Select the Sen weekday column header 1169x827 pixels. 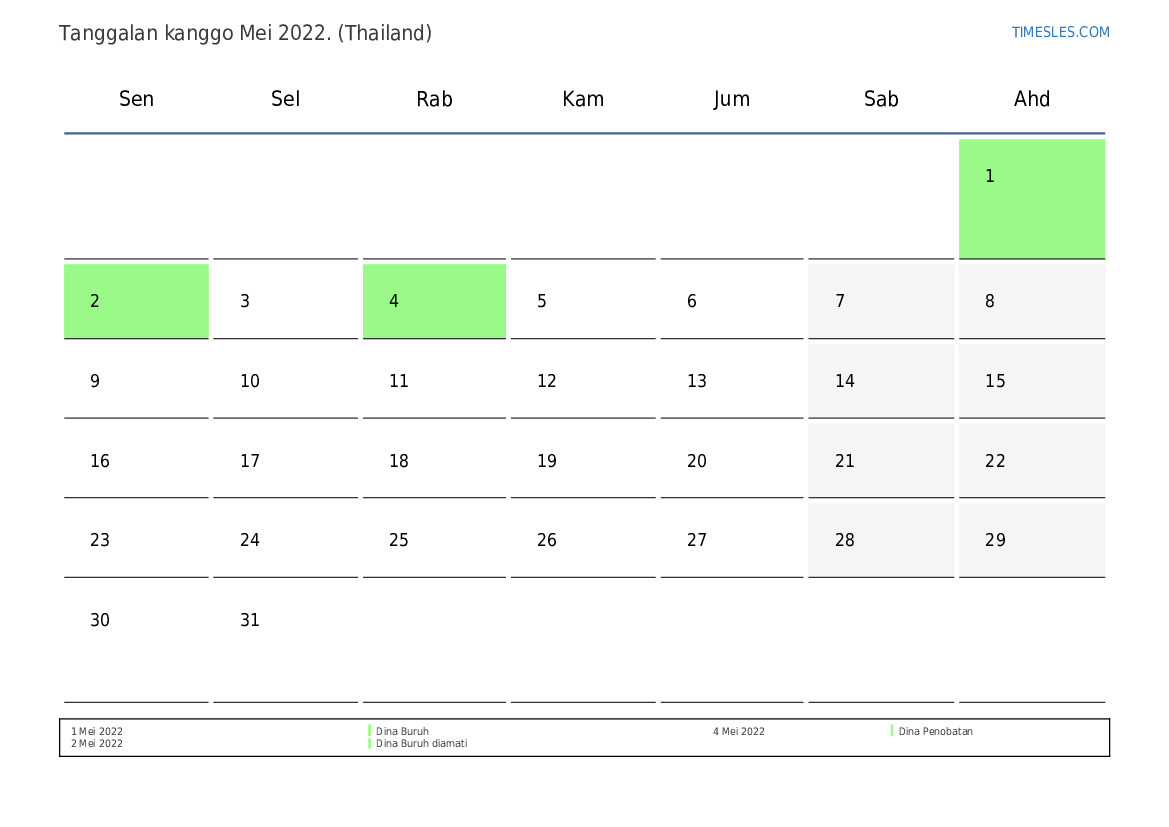136,99
